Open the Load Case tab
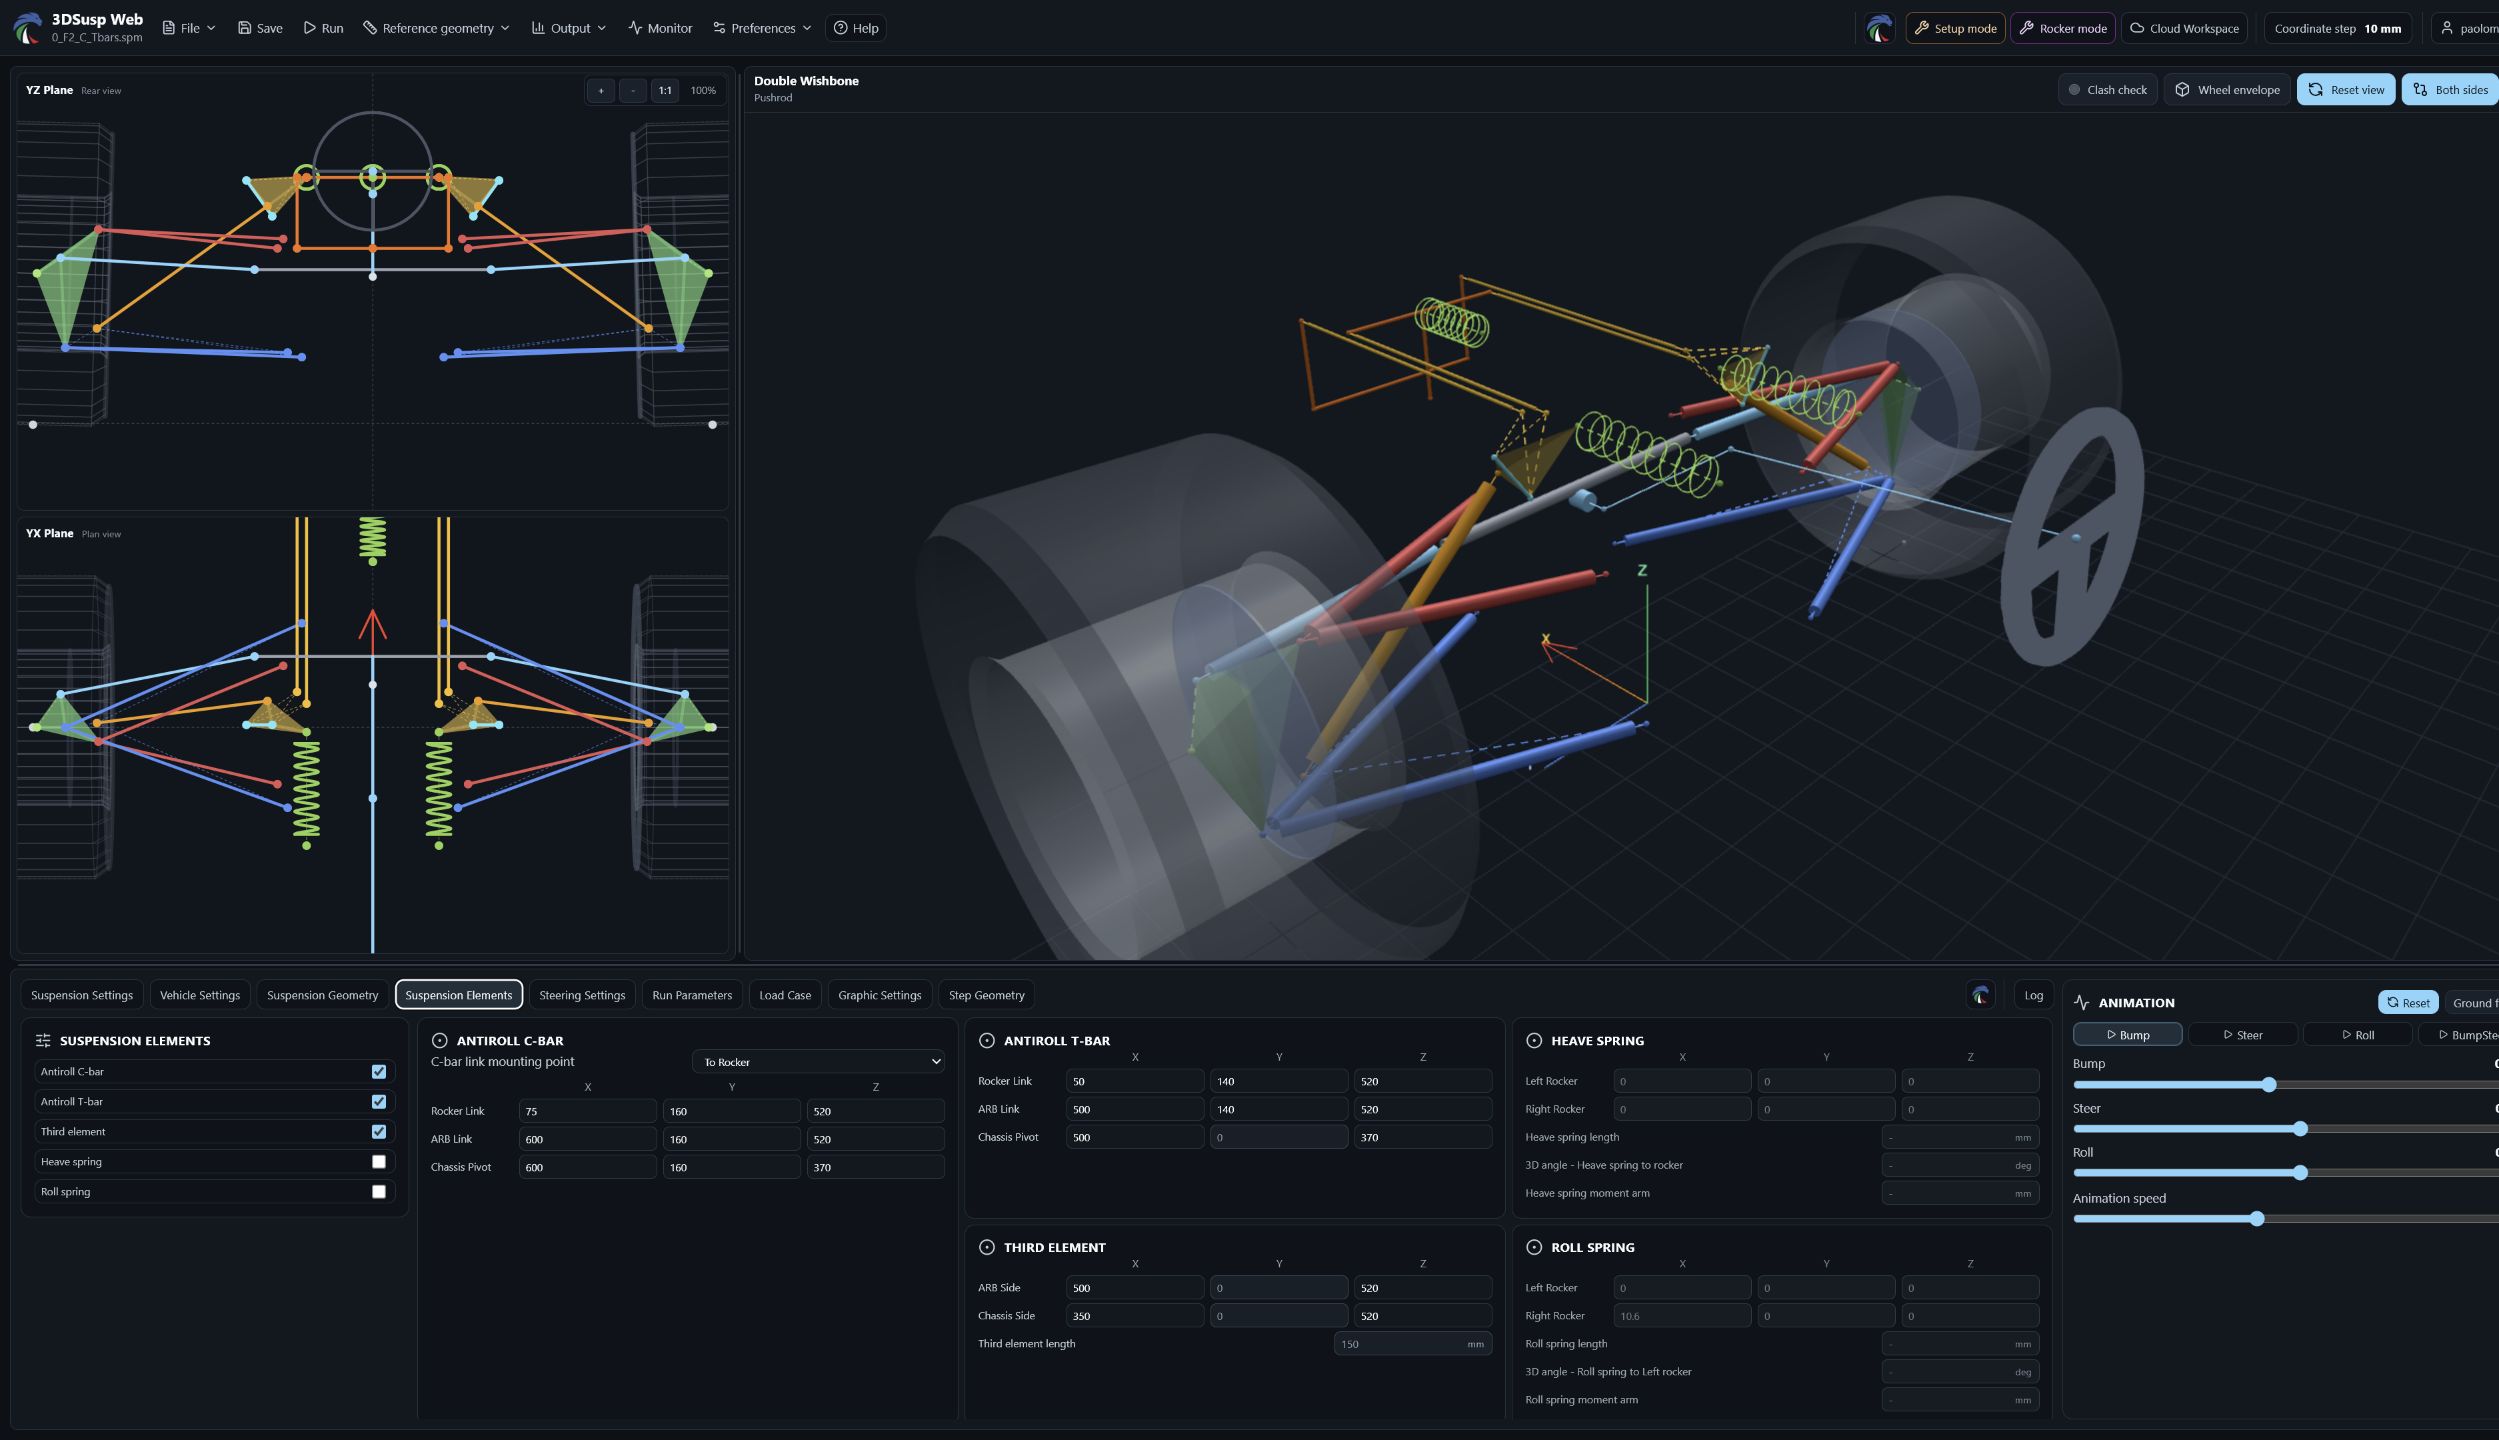Image resolution: width=2499 pixels, height=1440 pixels. (785, 995)
